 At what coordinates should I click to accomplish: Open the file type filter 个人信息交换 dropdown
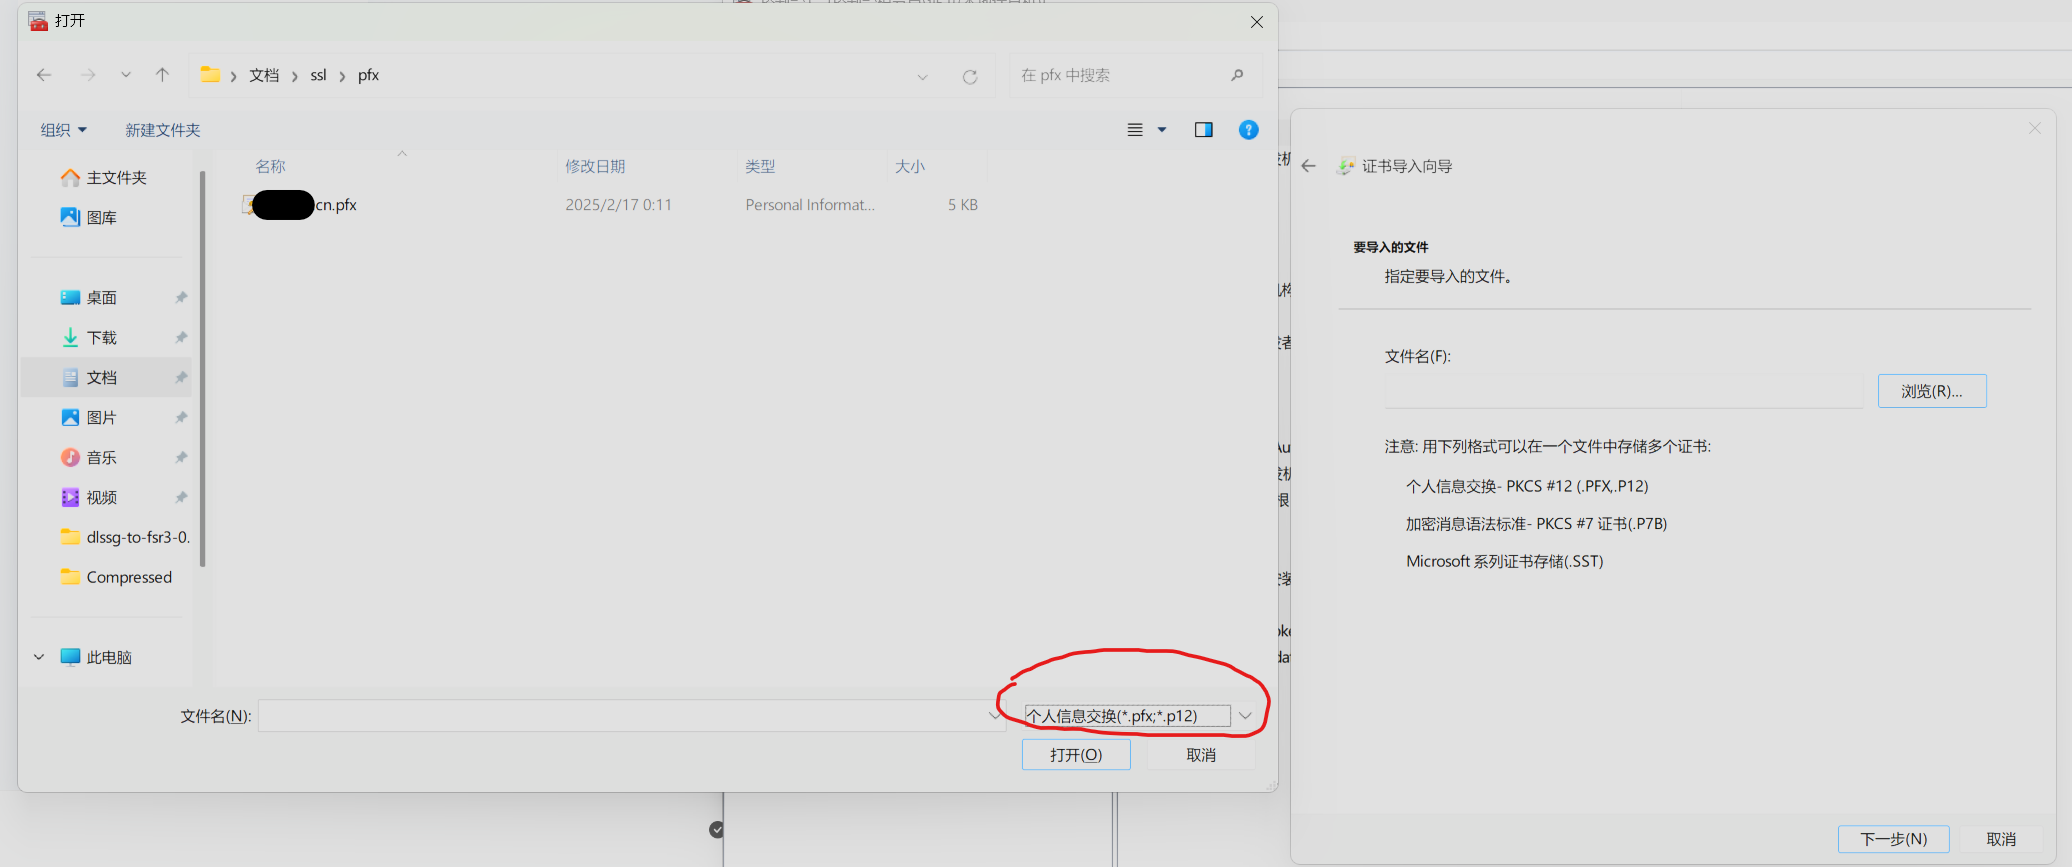click(x=1138, y=716)
